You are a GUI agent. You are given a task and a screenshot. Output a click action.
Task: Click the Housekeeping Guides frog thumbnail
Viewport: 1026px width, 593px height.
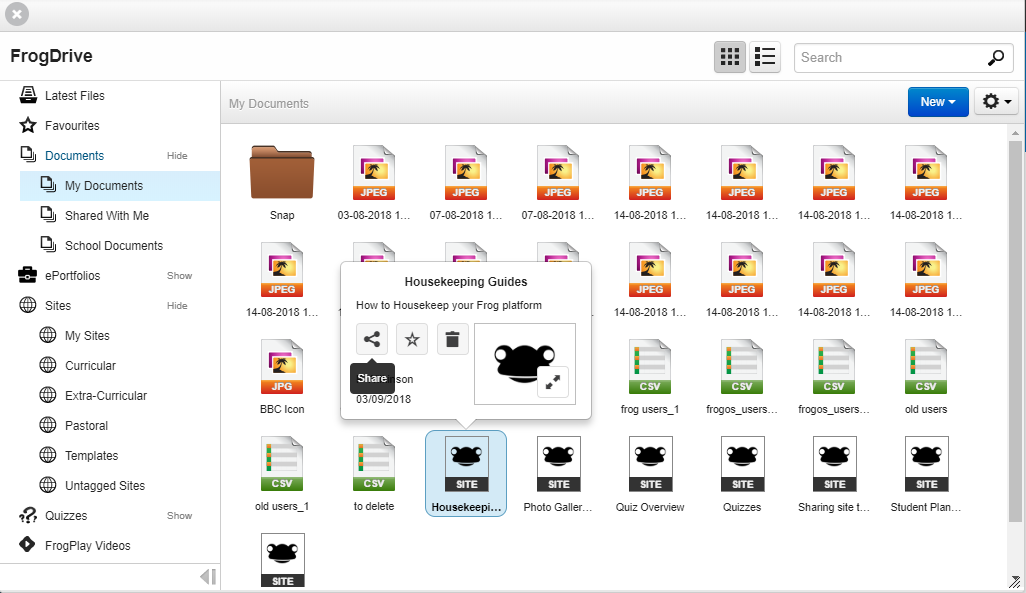(525, 363)
